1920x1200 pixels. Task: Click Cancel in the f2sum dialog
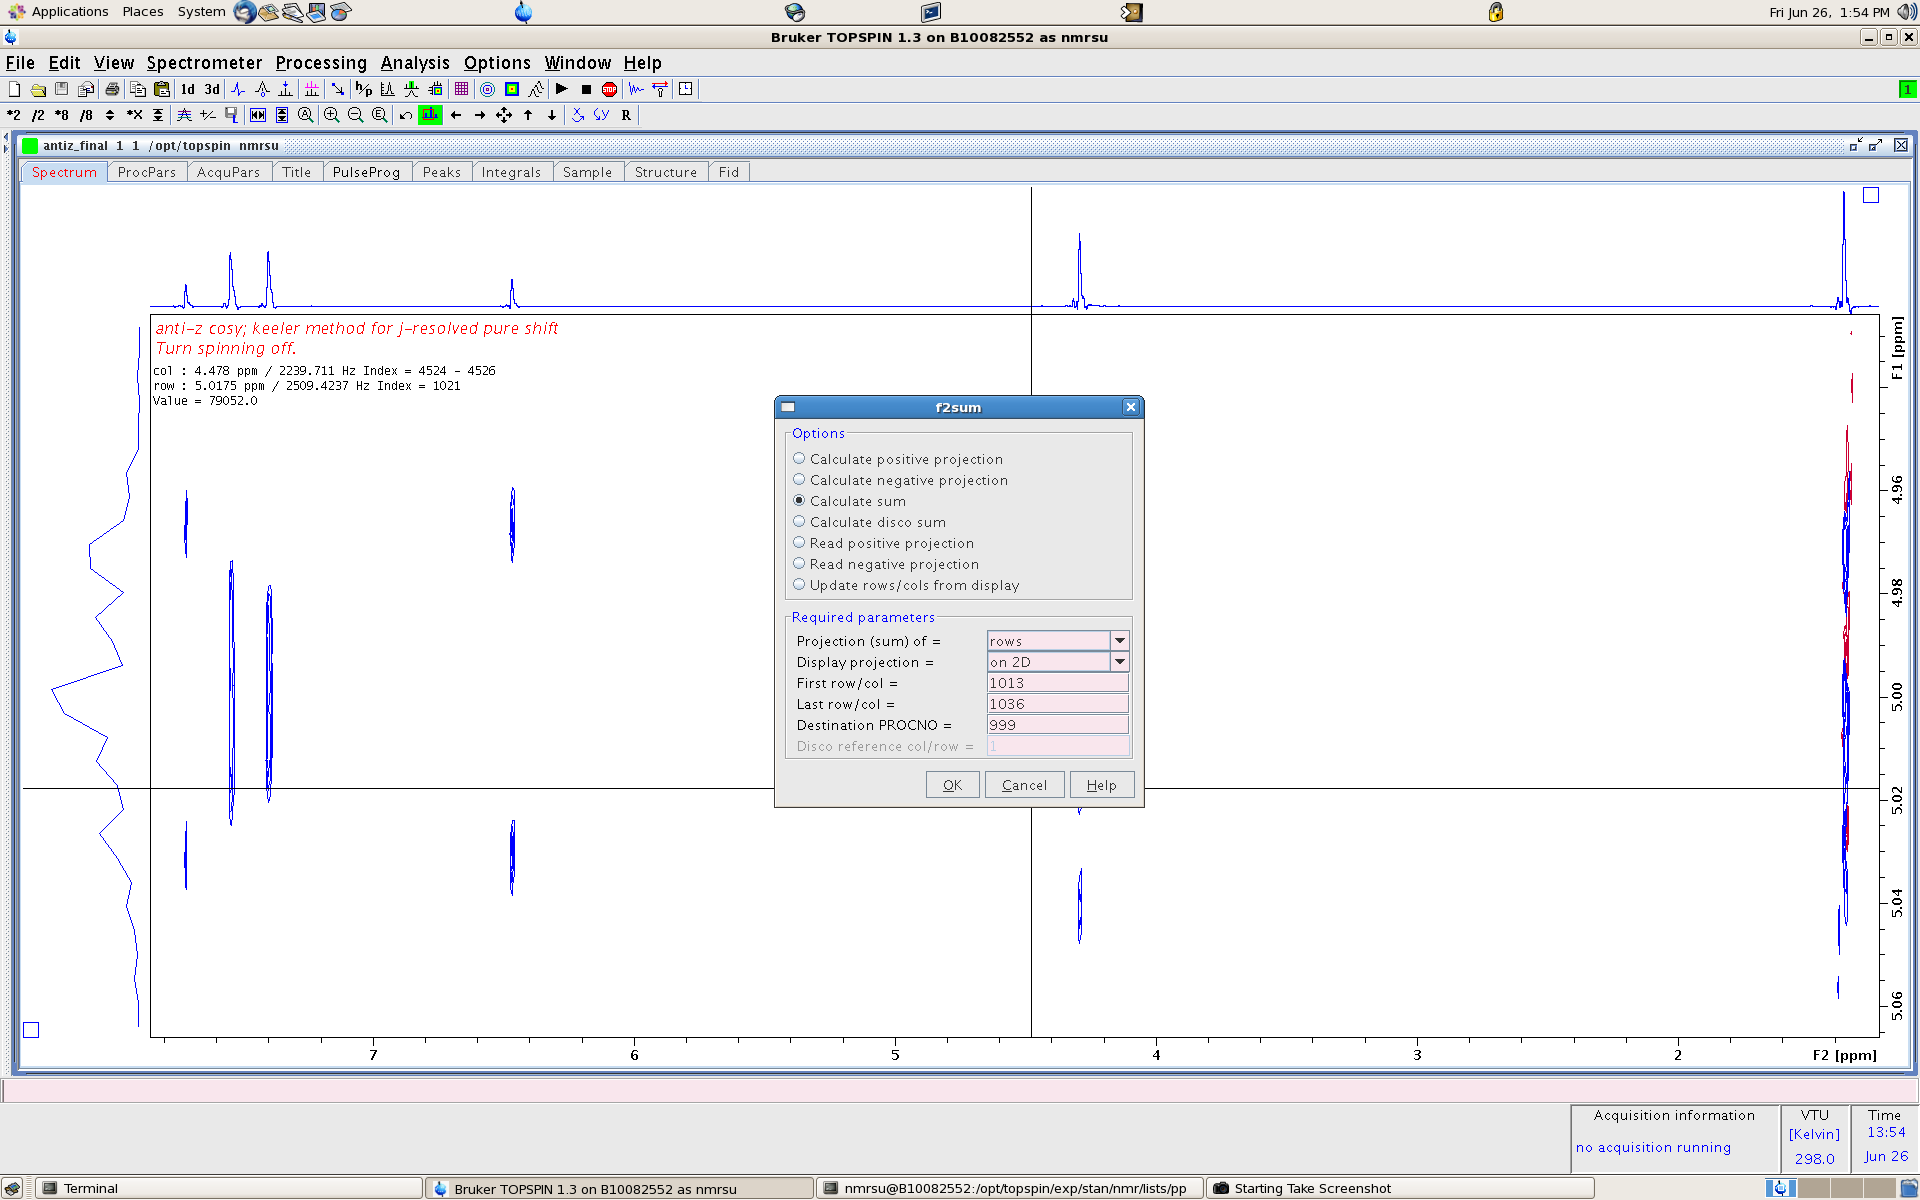click(x=1024, y=785)
